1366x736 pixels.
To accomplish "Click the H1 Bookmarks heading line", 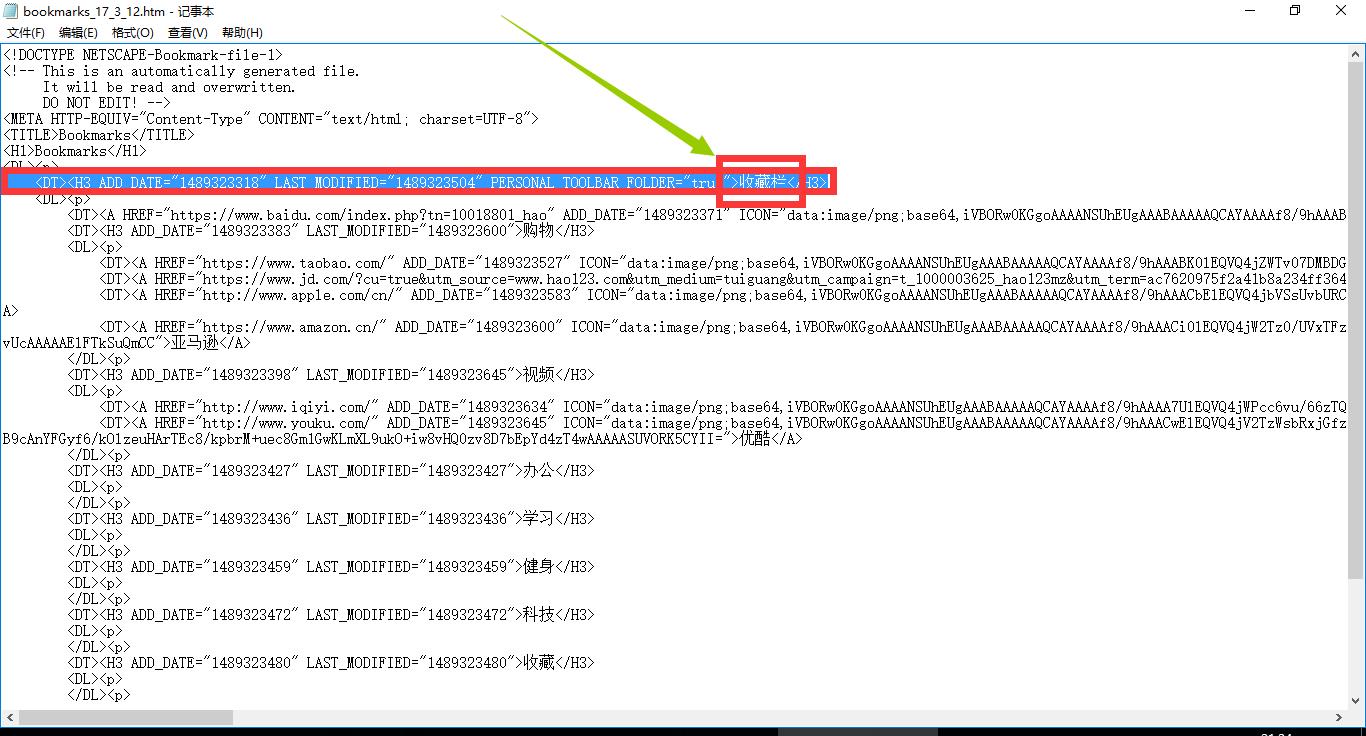I will tap(75, 151).
